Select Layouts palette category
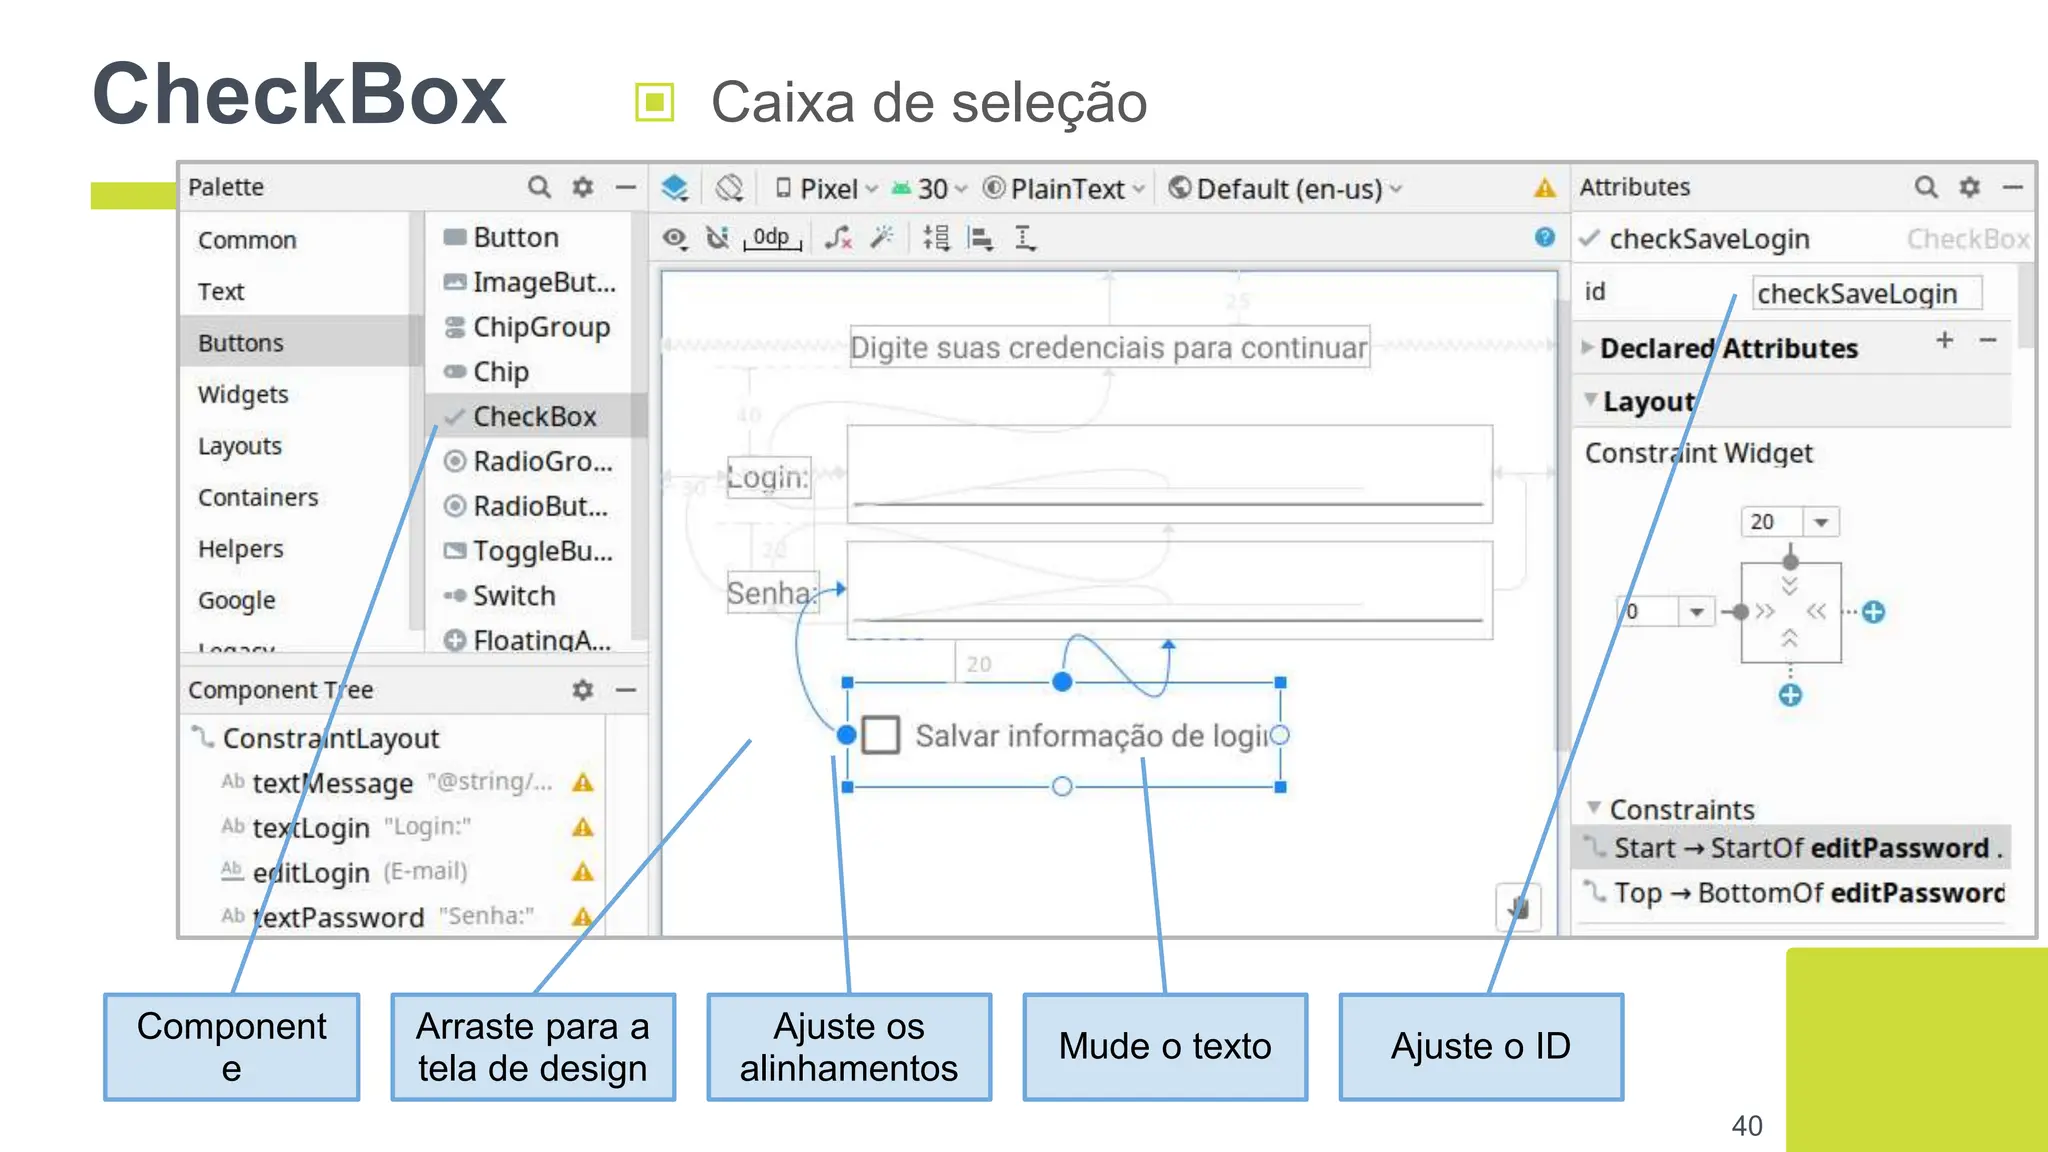The height and width of the screenshot is (1152, 2048). (240, 446)
